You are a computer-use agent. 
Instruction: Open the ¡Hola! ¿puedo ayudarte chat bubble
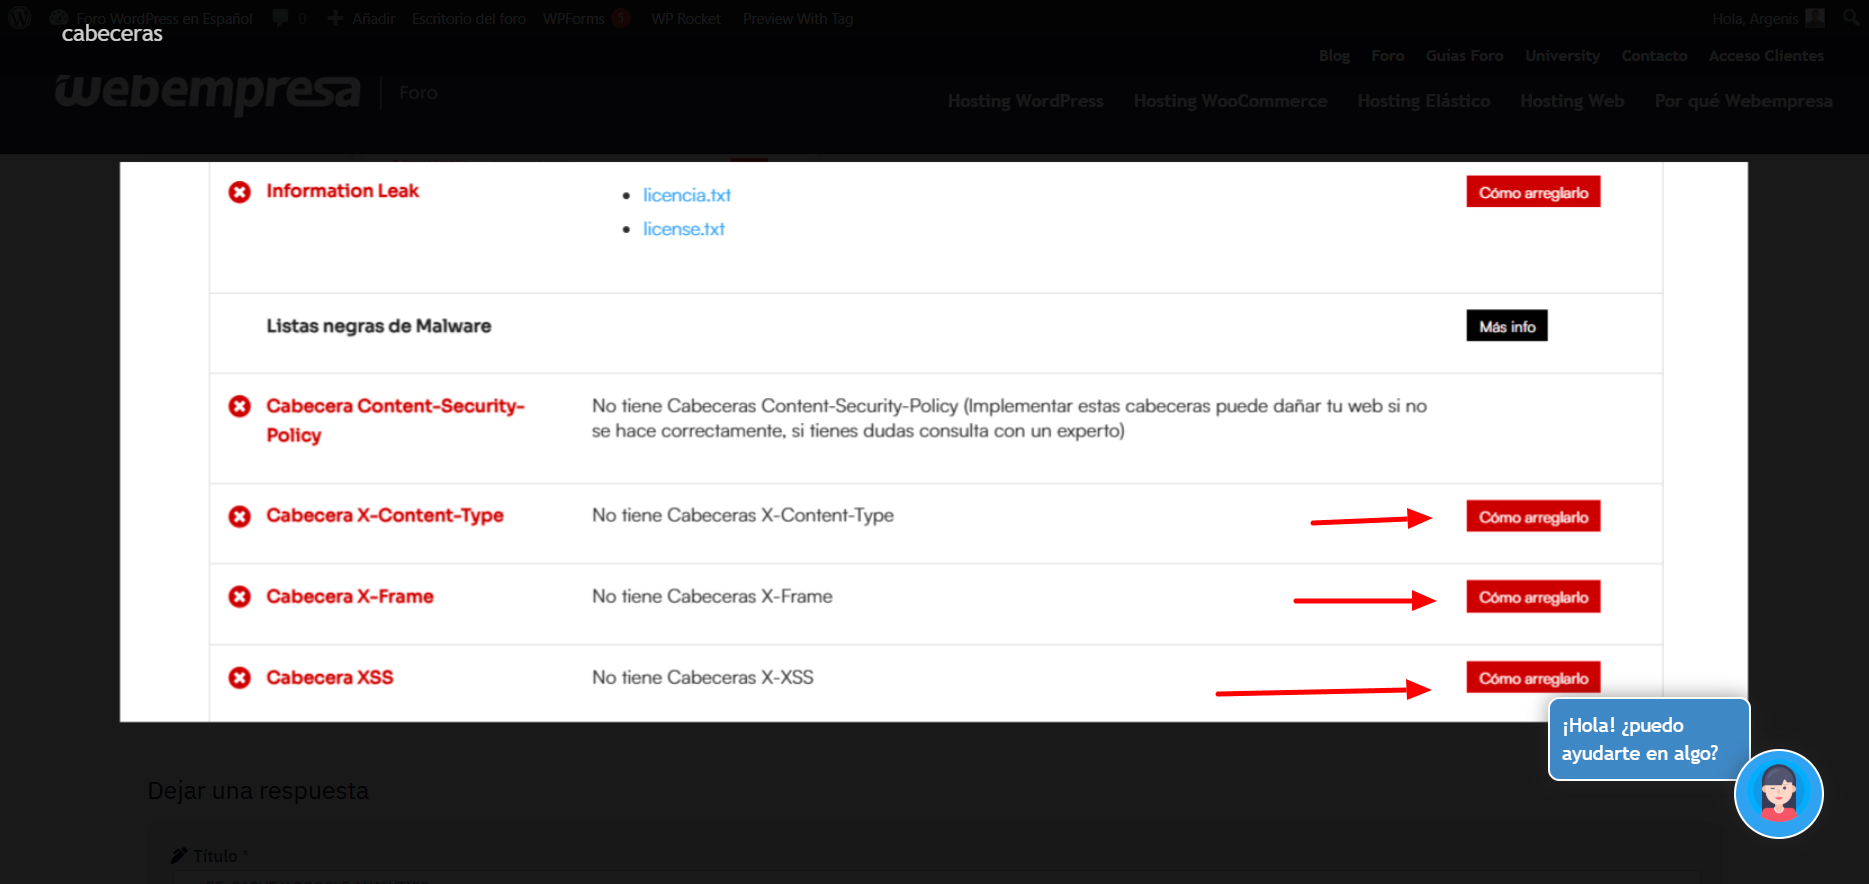click(1647, 739)
